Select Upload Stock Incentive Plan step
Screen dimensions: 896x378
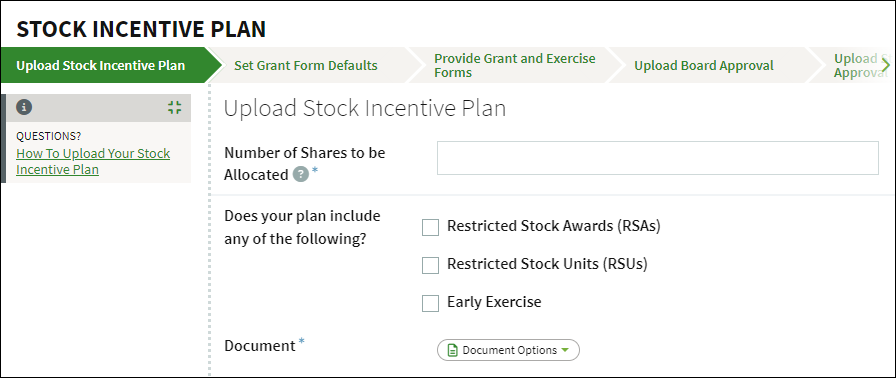(101, 65)
